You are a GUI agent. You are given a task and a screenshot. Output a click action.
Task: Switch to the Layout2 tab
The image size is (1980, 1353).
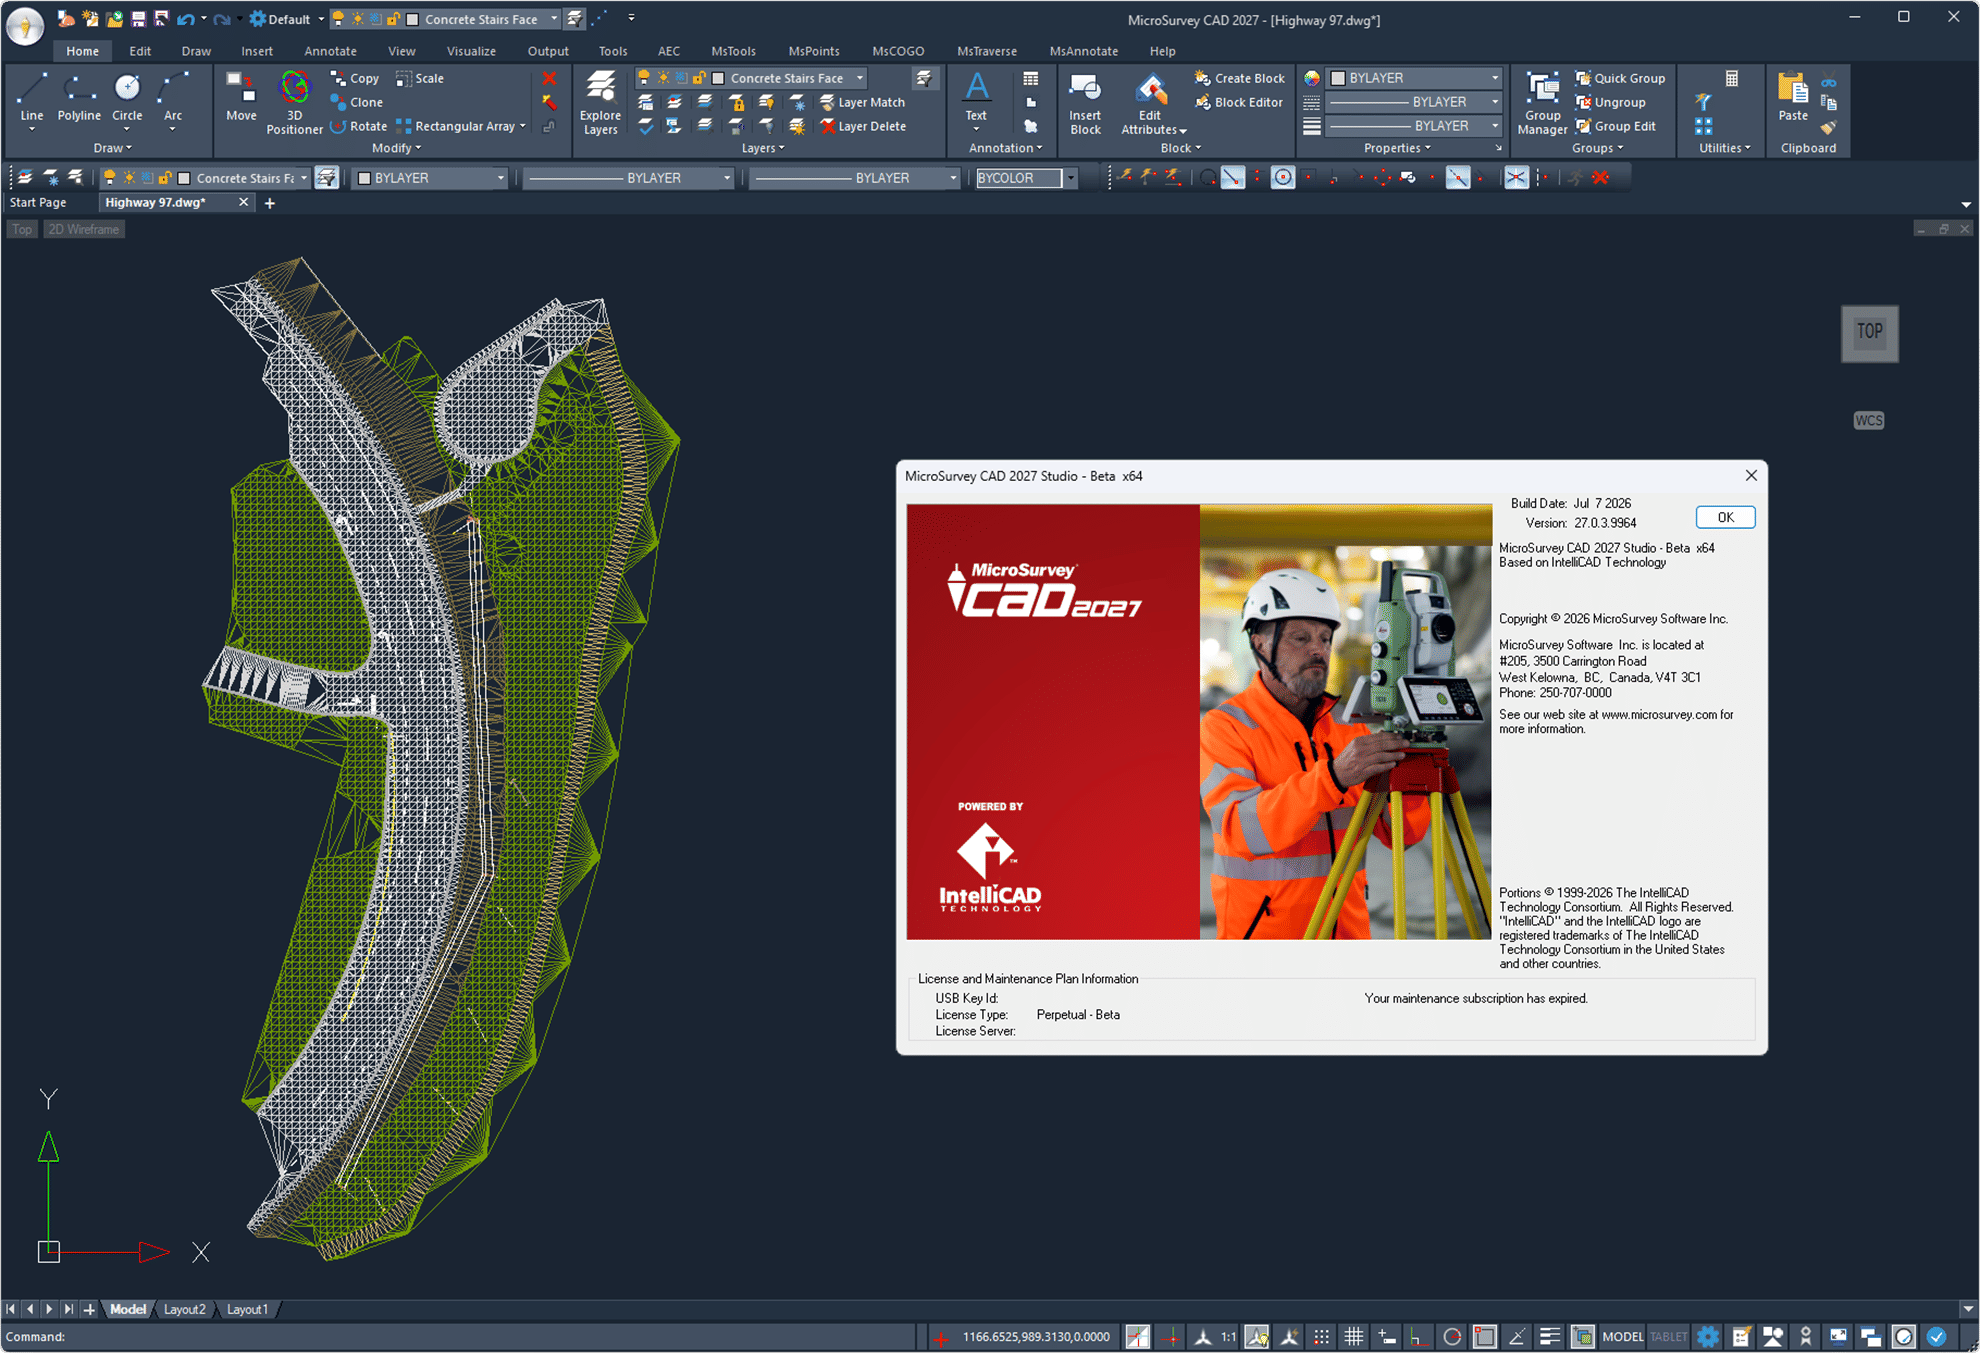pos(185,1309)
